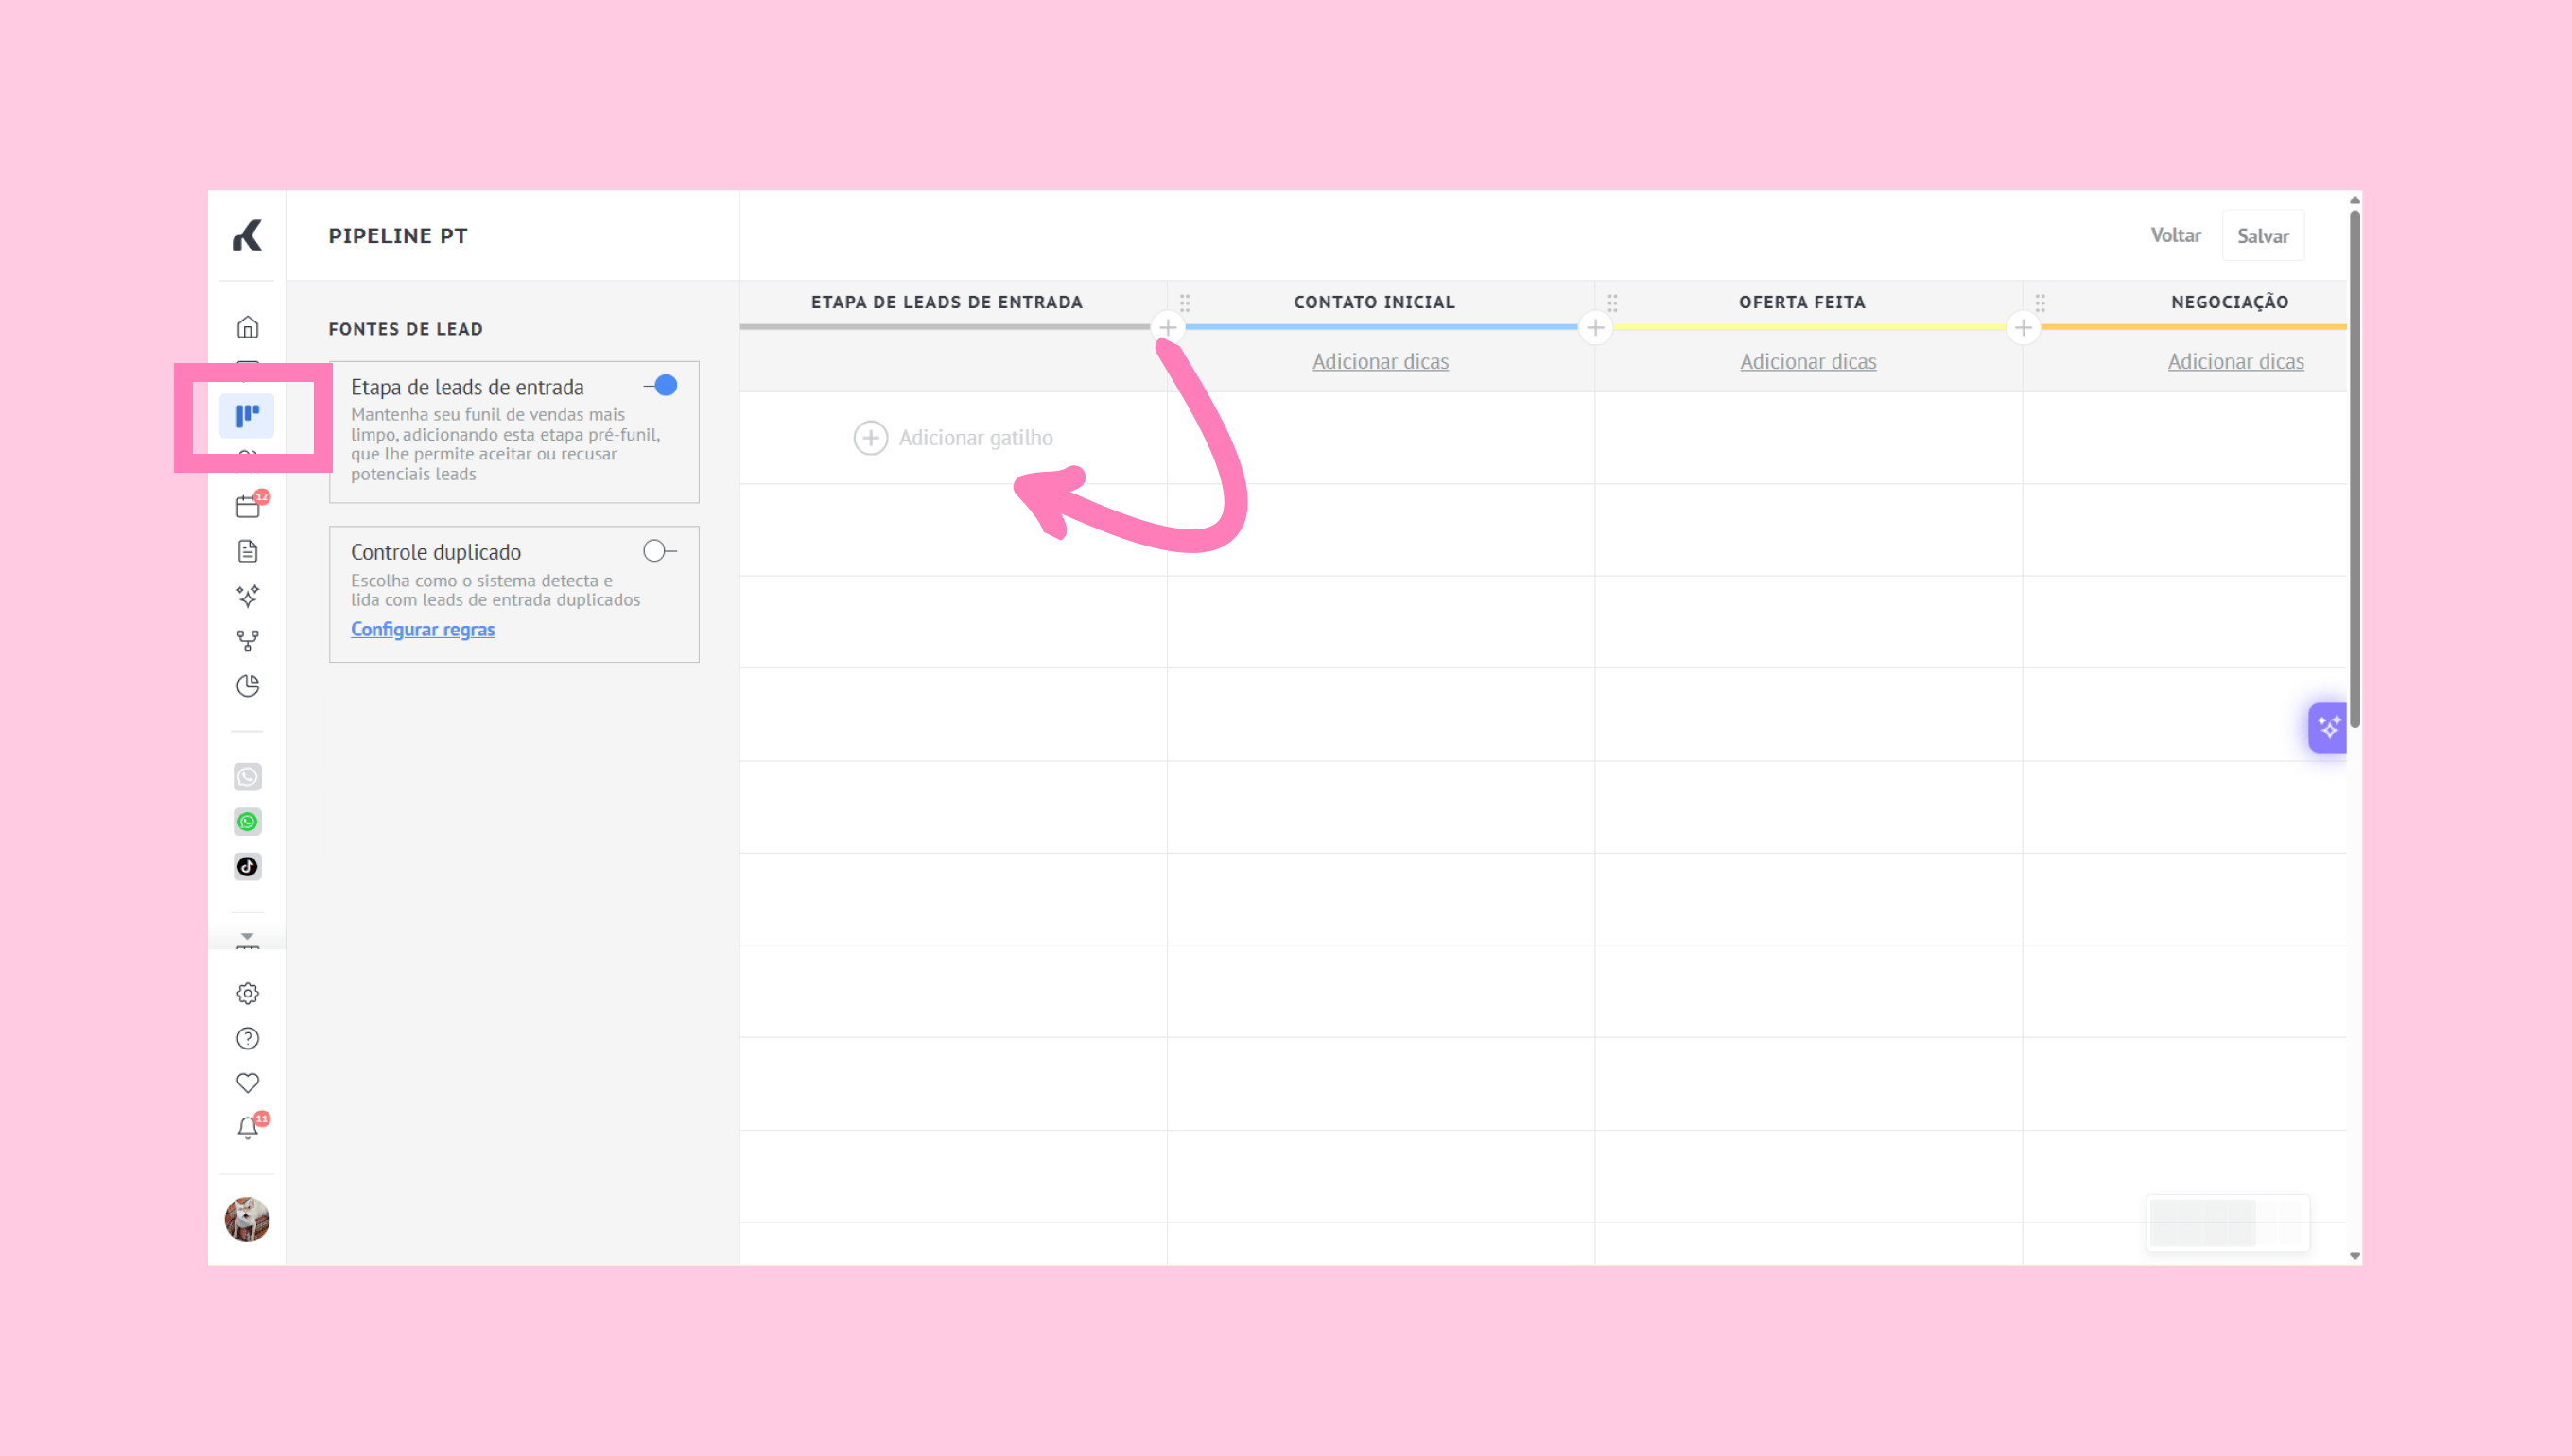Viewport: 2572px width, 1456px height.
Task: Open the calendar tasks icon
Action: click(x=247, y=506)
